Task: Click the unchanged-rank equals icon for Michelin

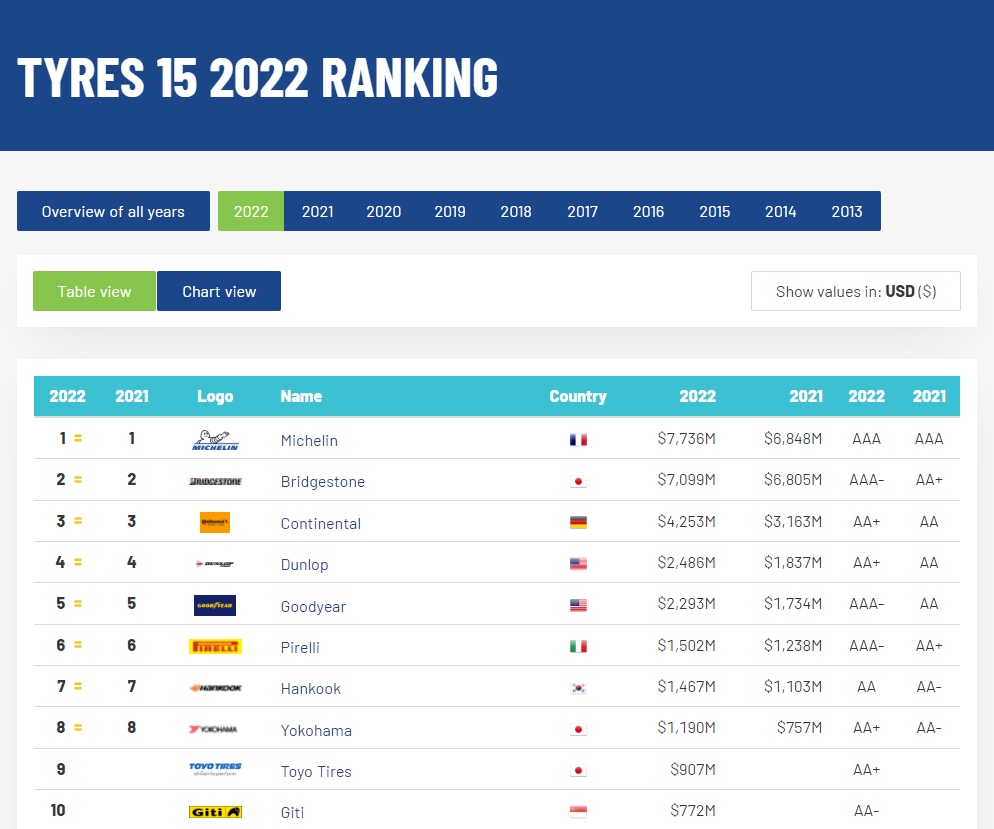Action: (78, 438)
